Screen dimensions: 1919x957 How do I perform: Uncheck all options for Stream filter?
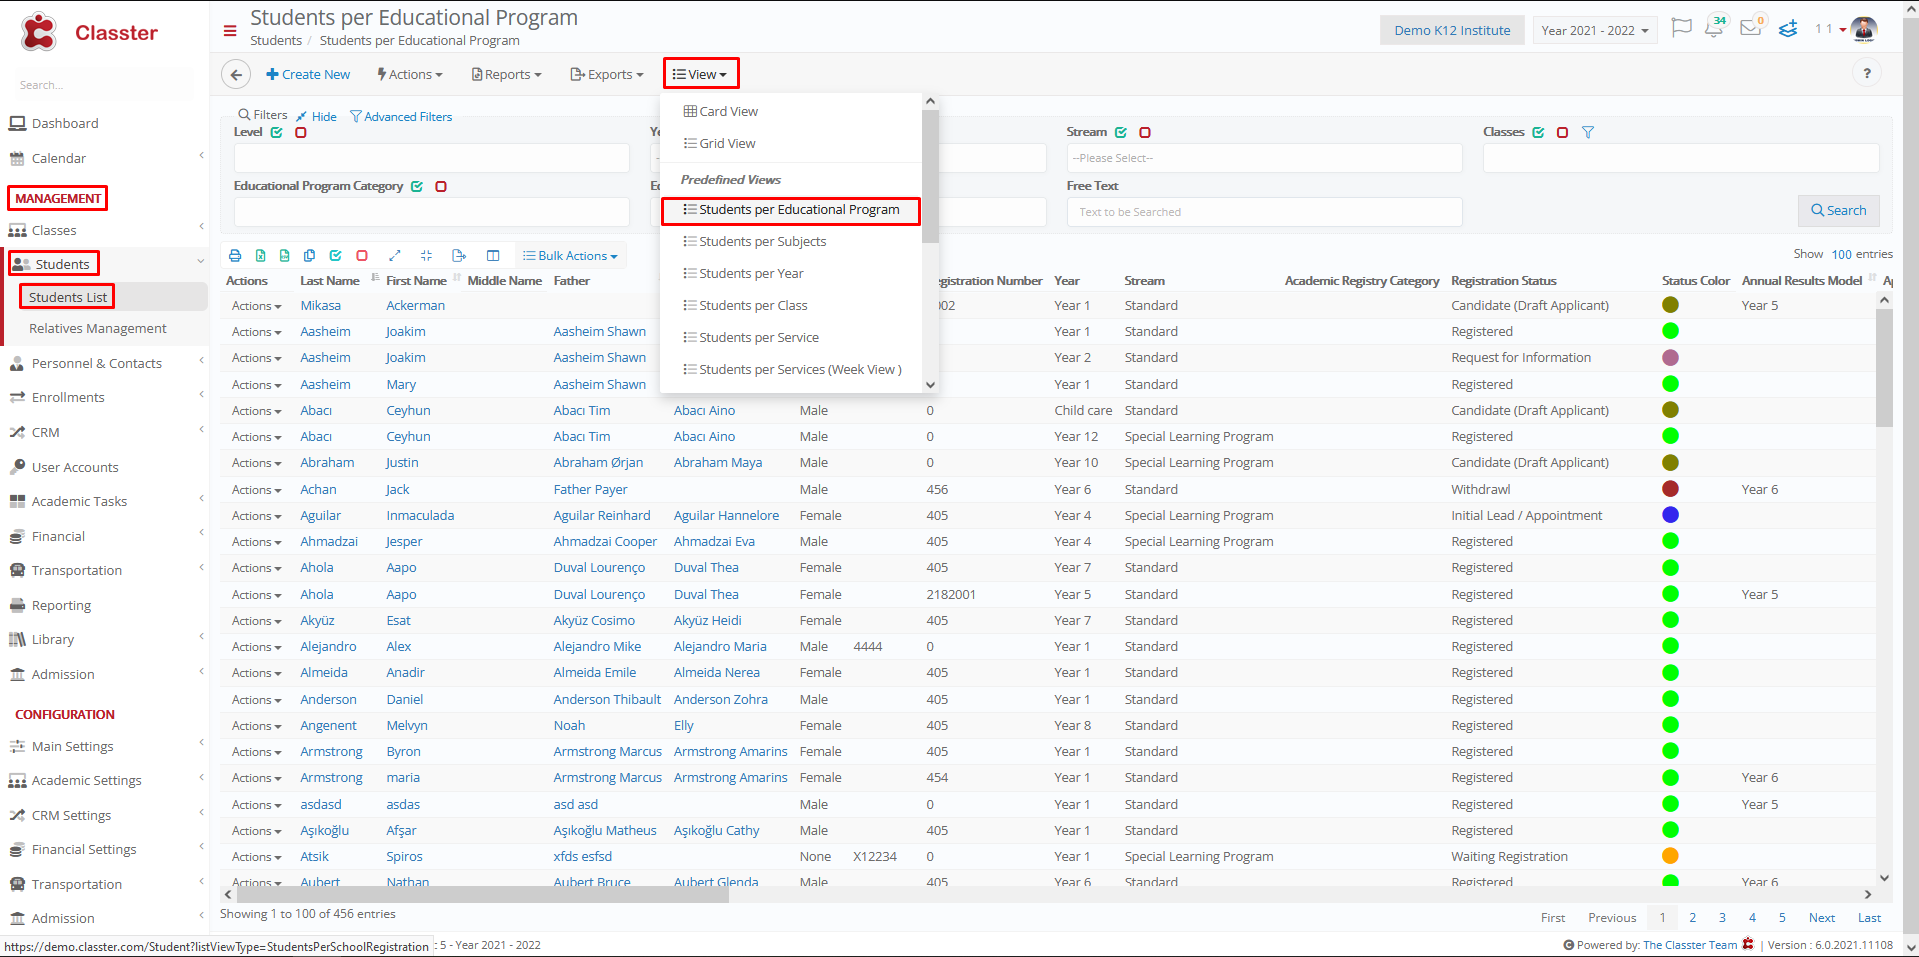[1145, 132]
